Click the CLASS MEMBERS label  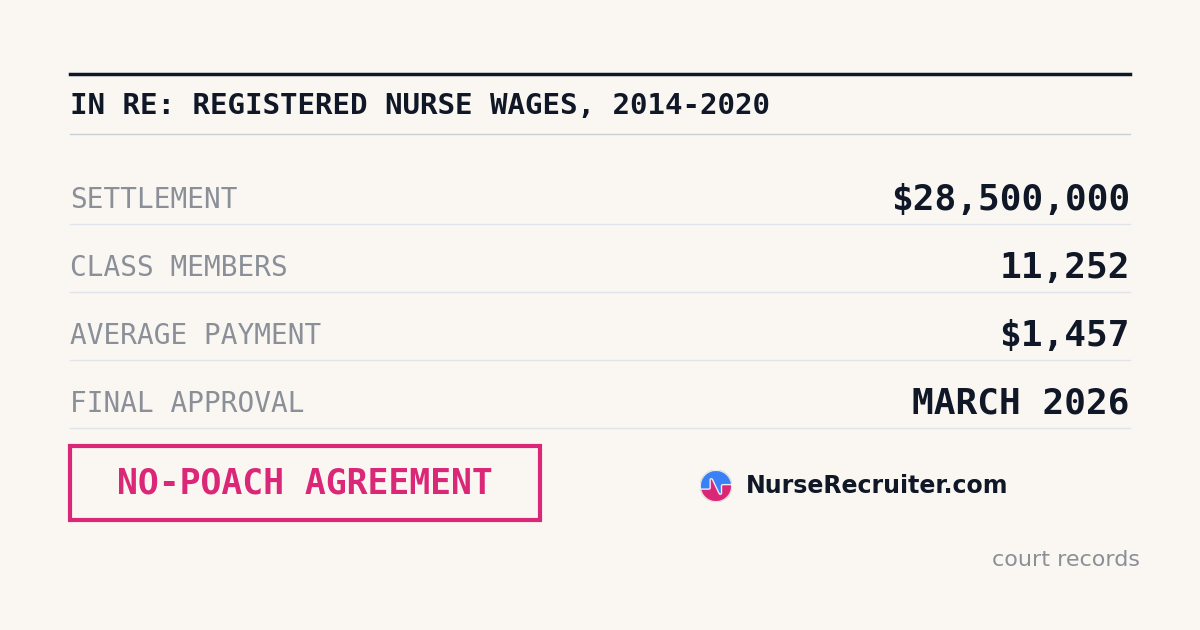178,267
